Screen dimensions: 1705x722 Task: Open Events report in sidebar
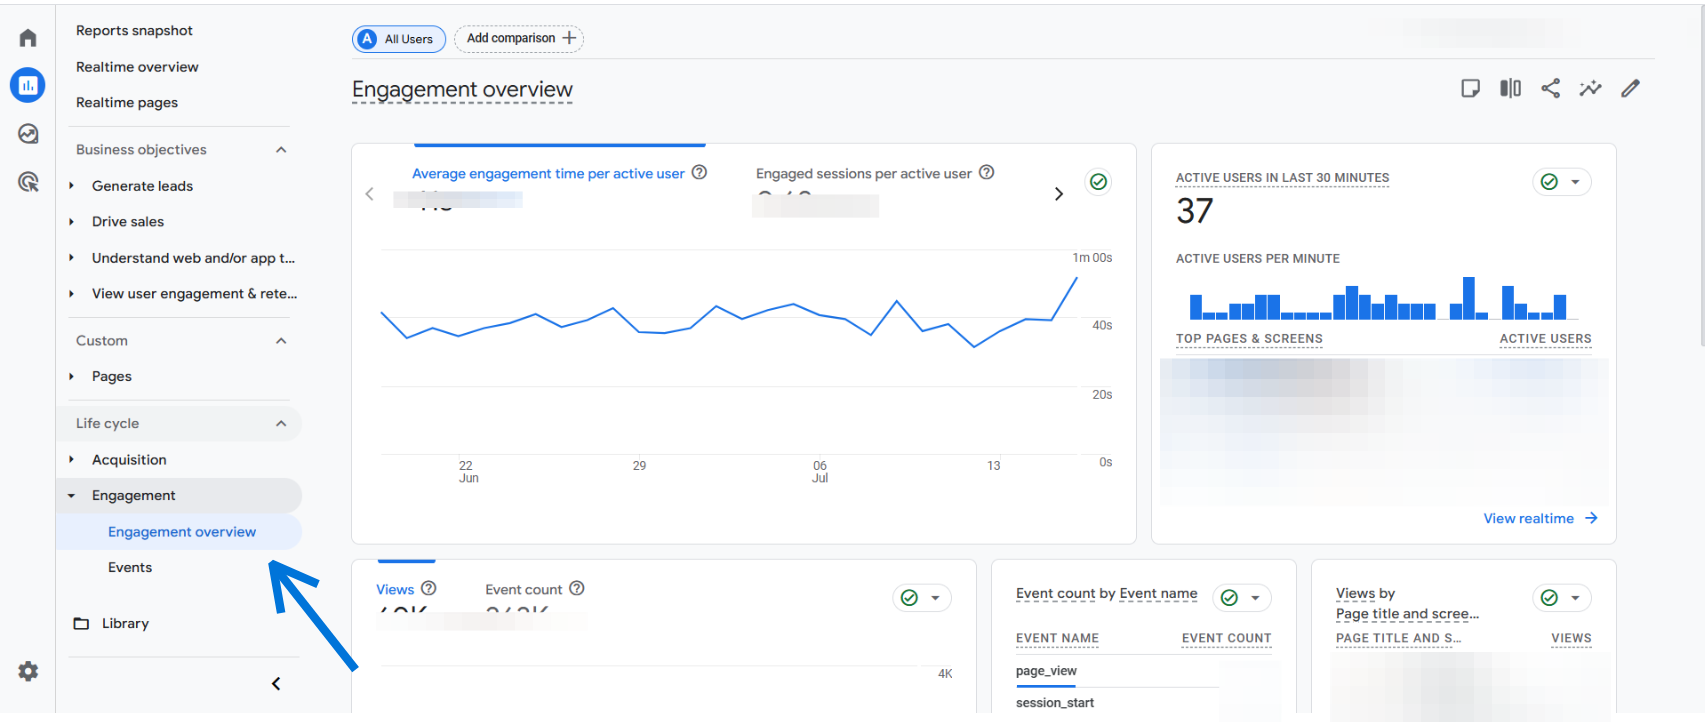tap(130, 568)
